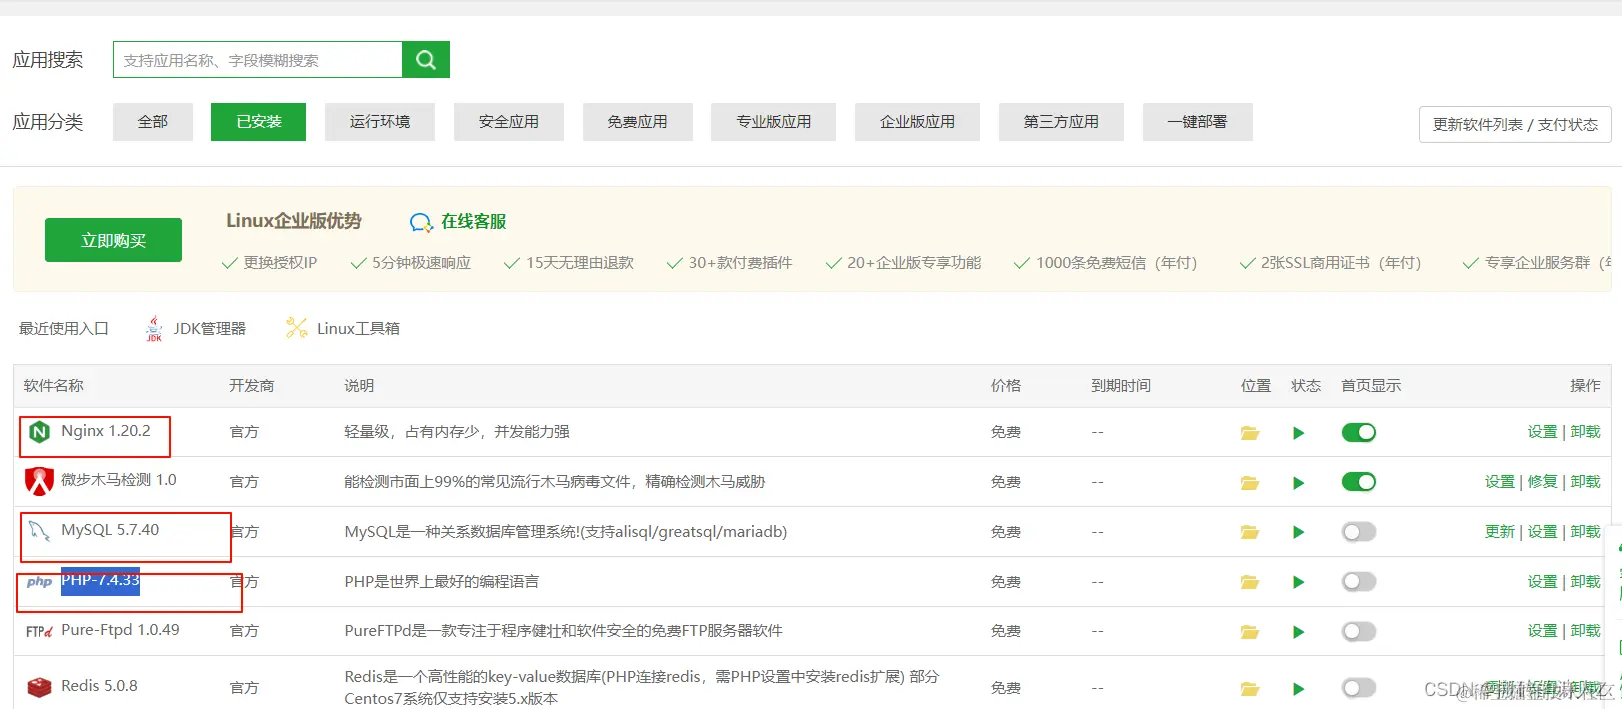Switch to the 专业版应用 category
This screenshot has height=709, width=1622.
774,122
